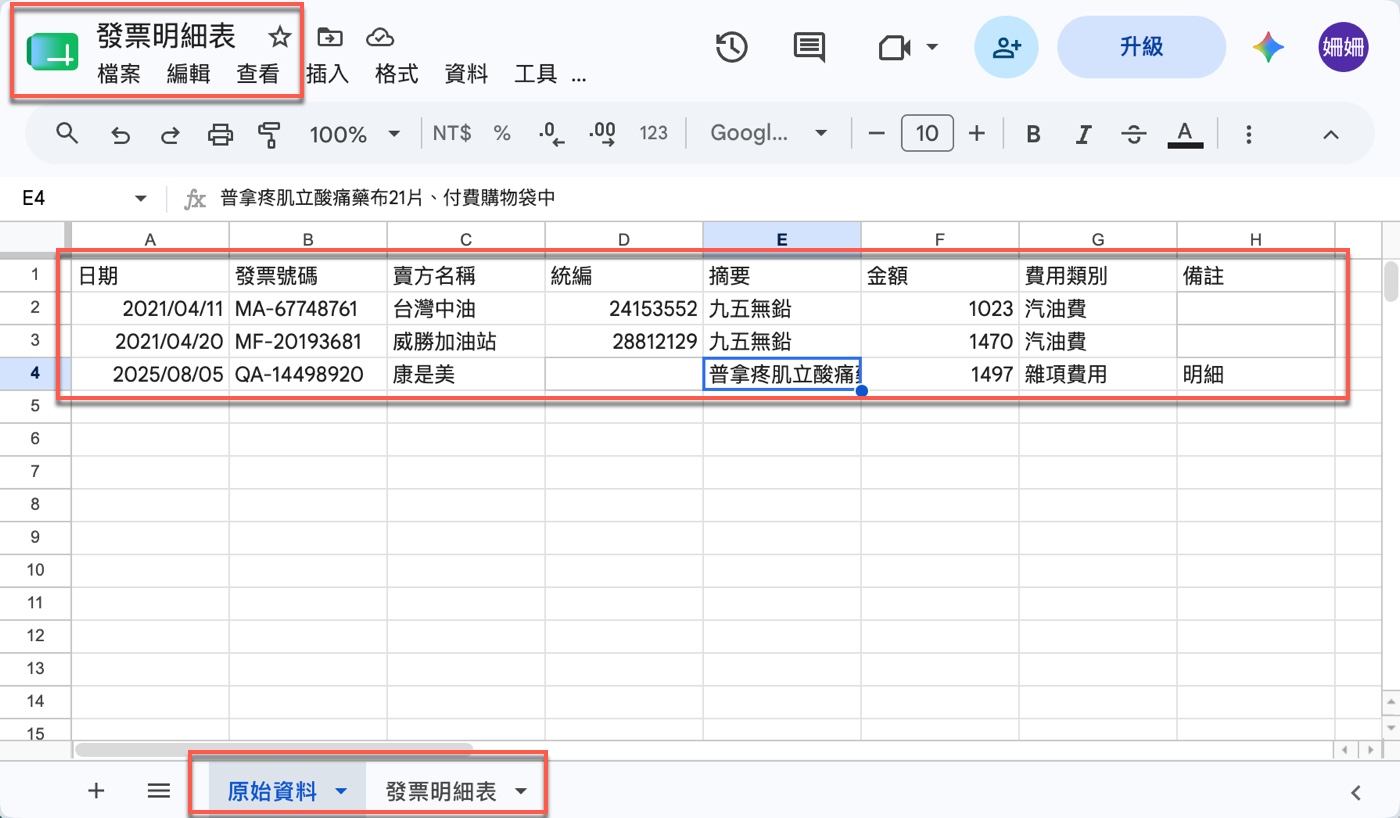Open the name box dropdown arrow

coord(141,199)
